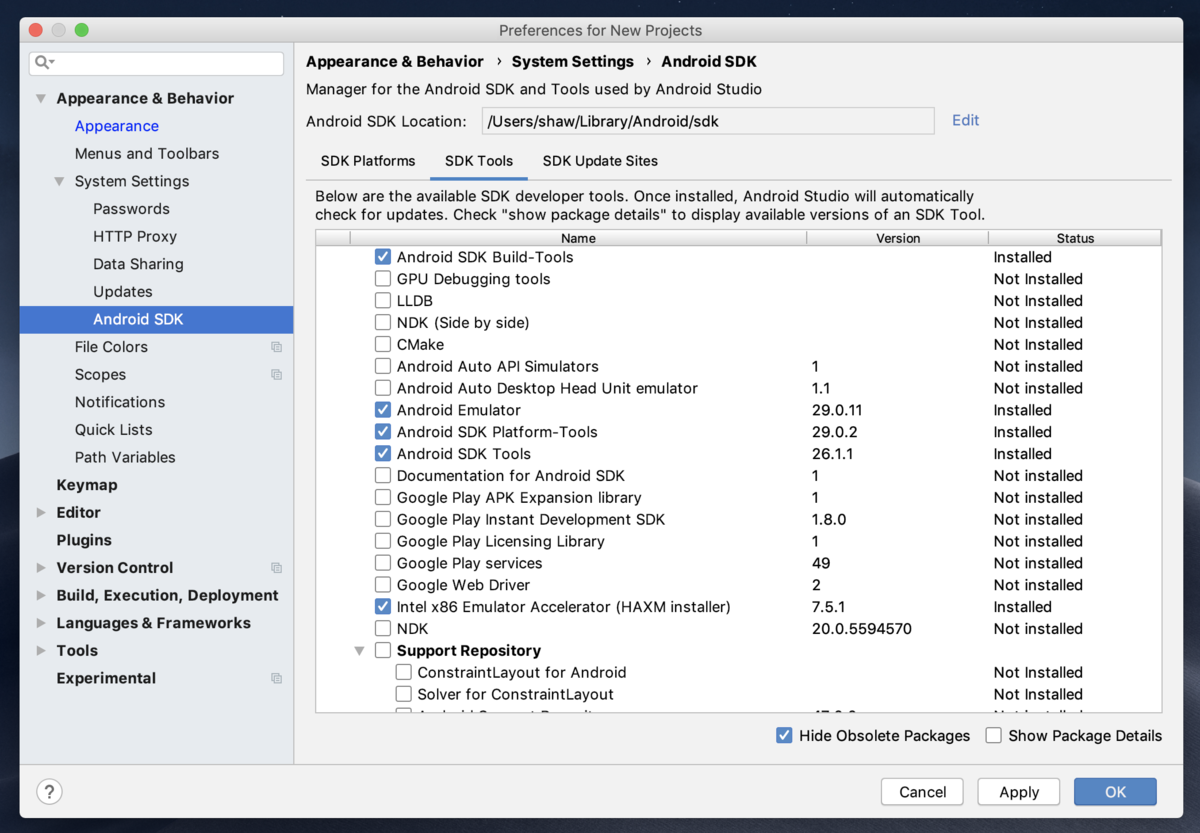Uncheck Android Emulator in the tools list
Screen dimensions: 1200x833
[x=382, y=410]
